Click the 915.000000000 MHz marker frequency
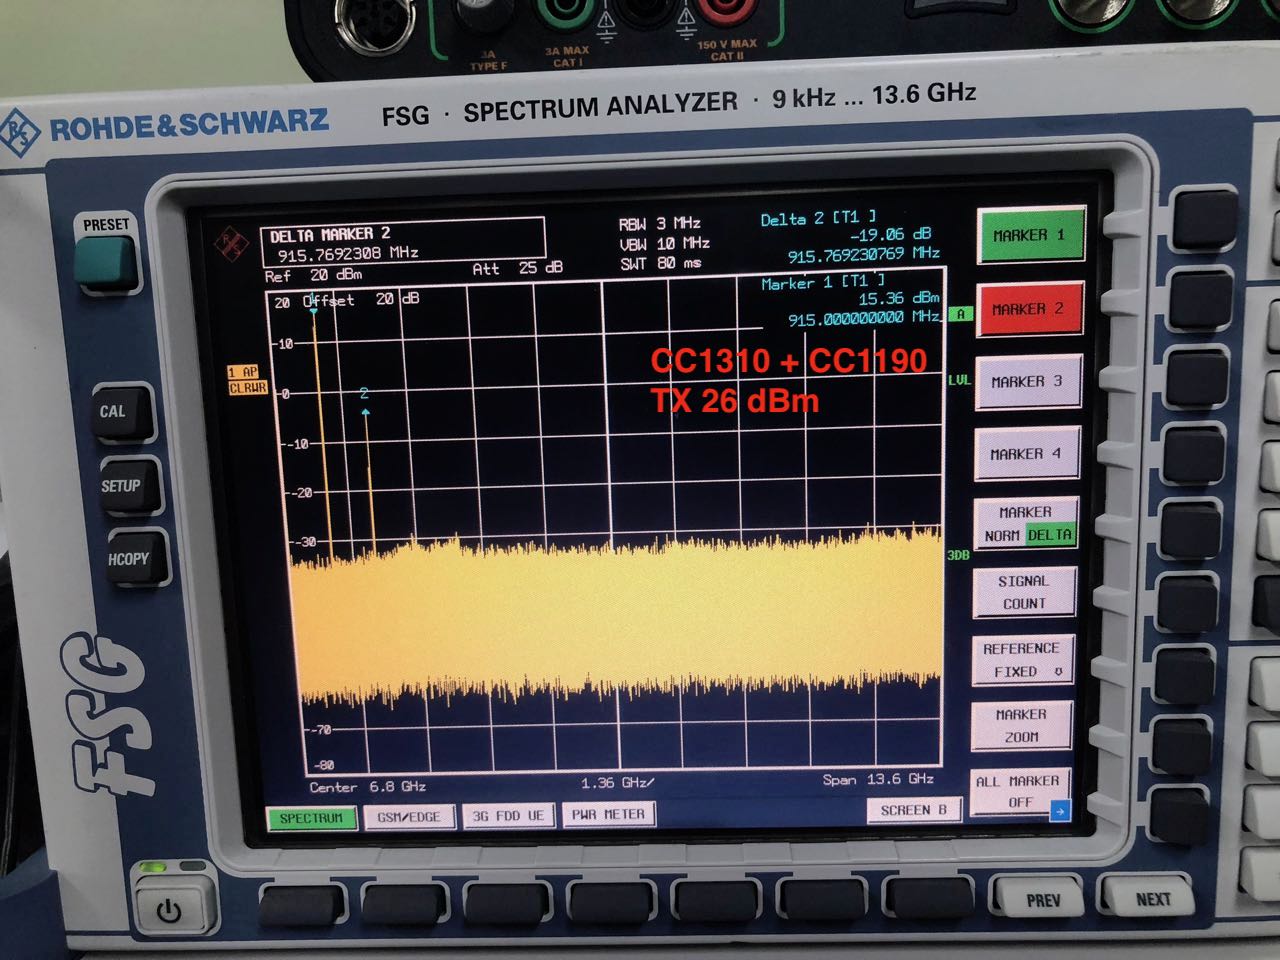 click(x=864, y=318)
